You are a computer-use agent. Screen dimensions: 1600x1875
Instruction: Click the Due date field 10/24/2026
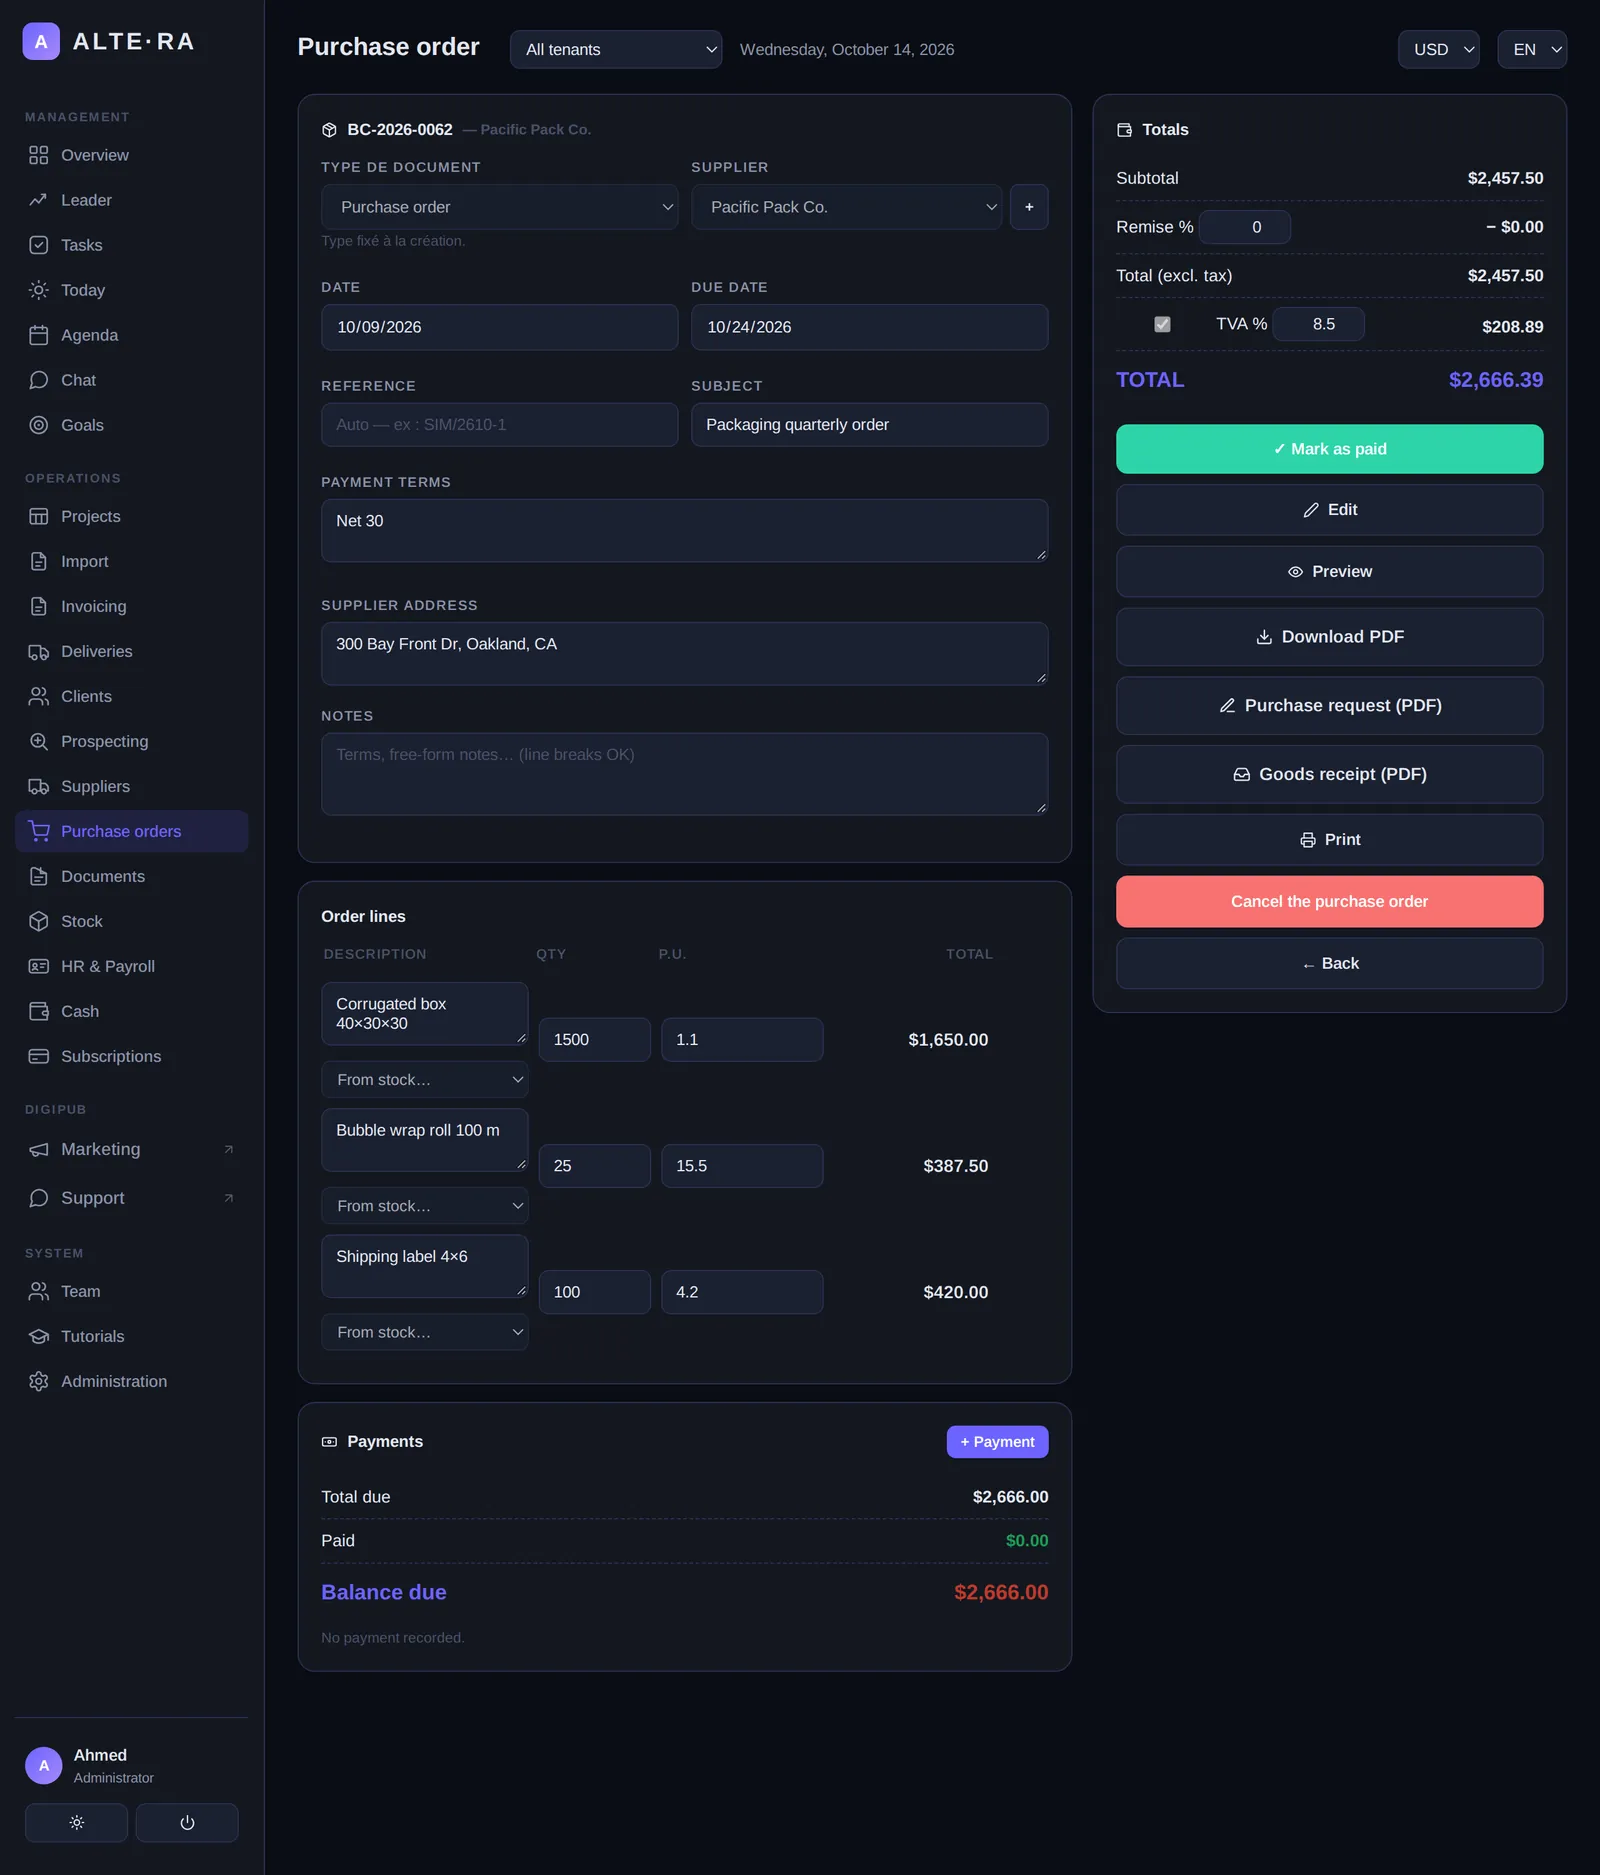click(869, 327)
